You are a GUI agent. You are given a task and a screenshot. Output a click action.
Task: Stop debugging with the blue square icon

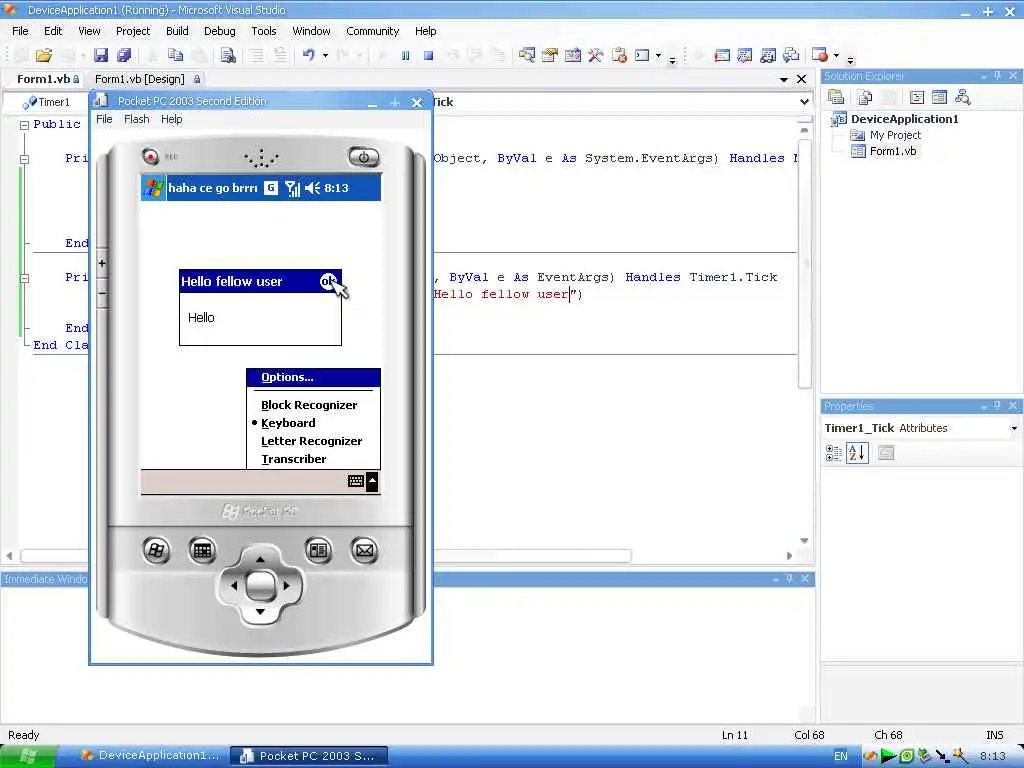click(428, 56)
